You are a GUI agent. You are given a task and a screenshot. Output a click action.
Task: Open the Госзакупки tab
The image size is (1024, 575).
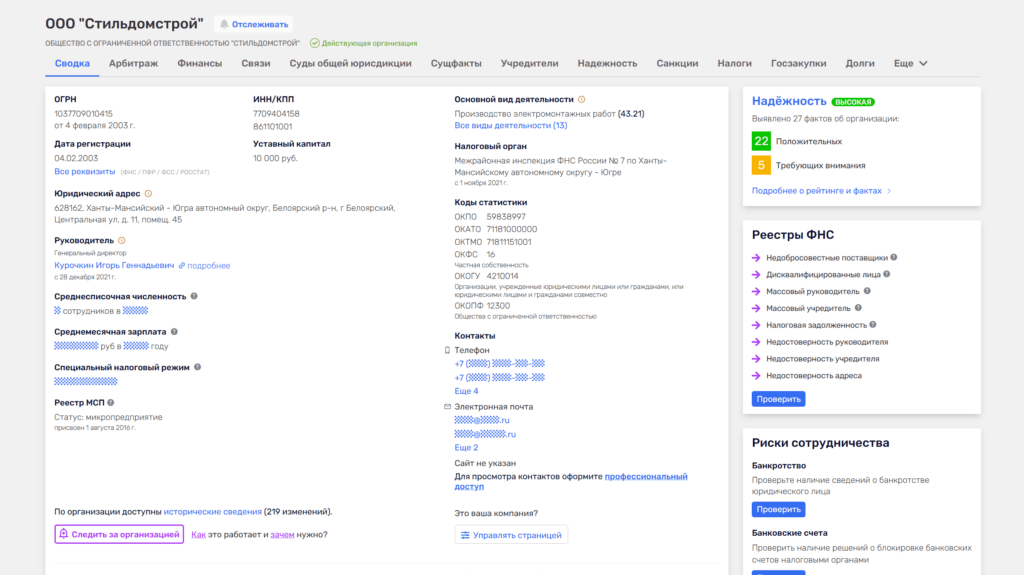click(x=799, y=63)
